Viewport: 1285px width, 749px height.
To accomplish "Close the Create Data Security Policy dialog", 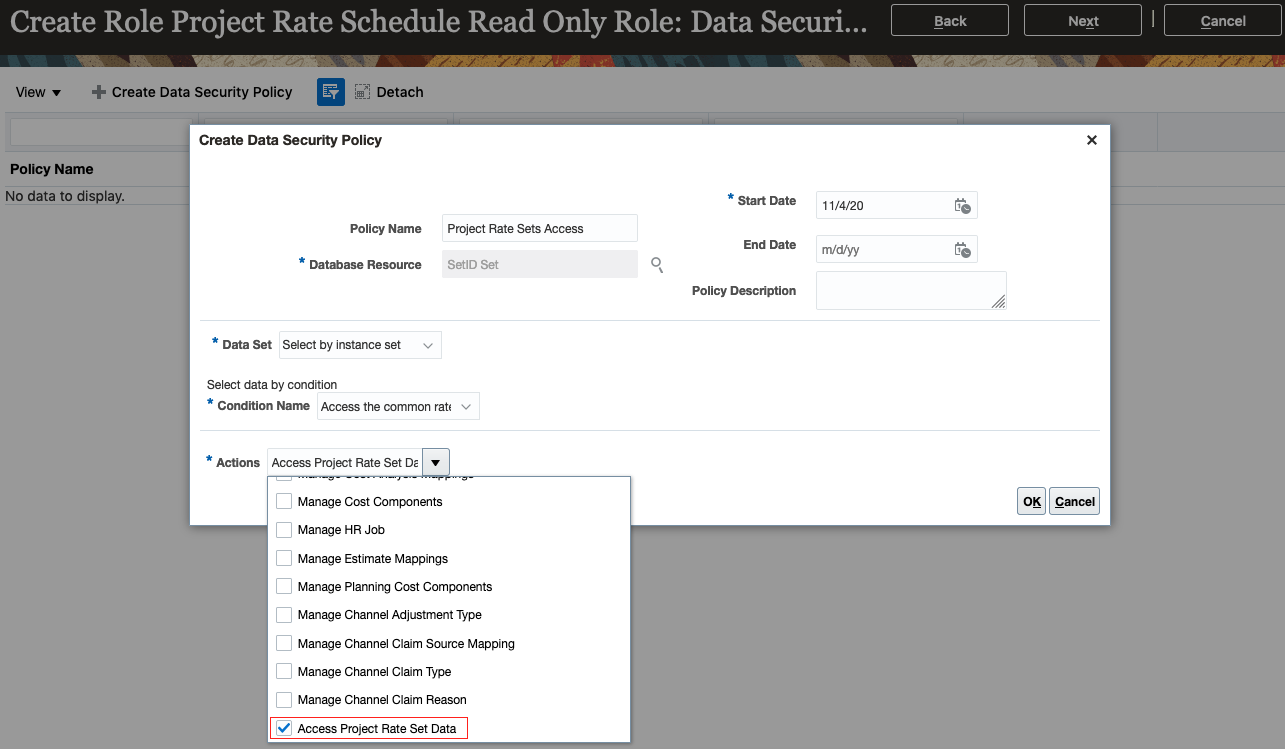I will pos(1092,141).
